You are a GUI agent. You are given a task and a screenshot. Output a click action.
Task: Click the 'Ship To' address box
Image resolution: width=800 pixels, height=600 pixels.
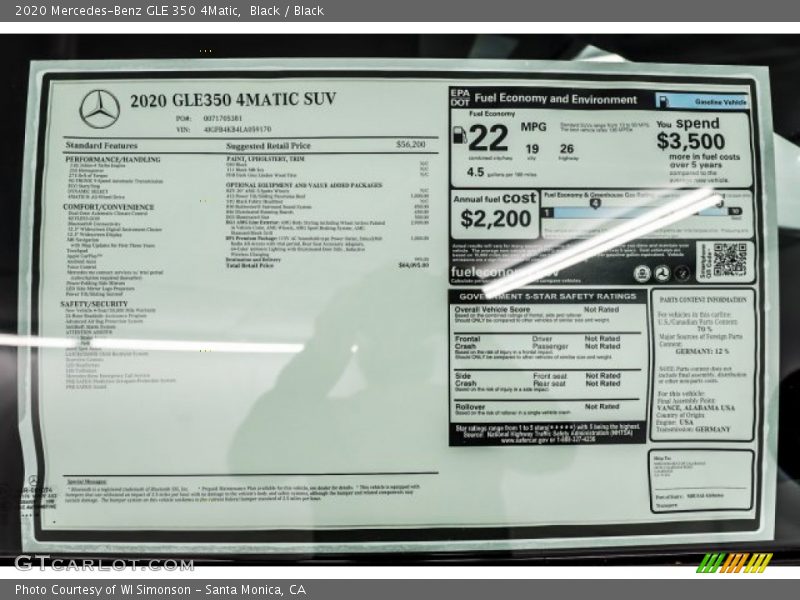coord(701,481)
